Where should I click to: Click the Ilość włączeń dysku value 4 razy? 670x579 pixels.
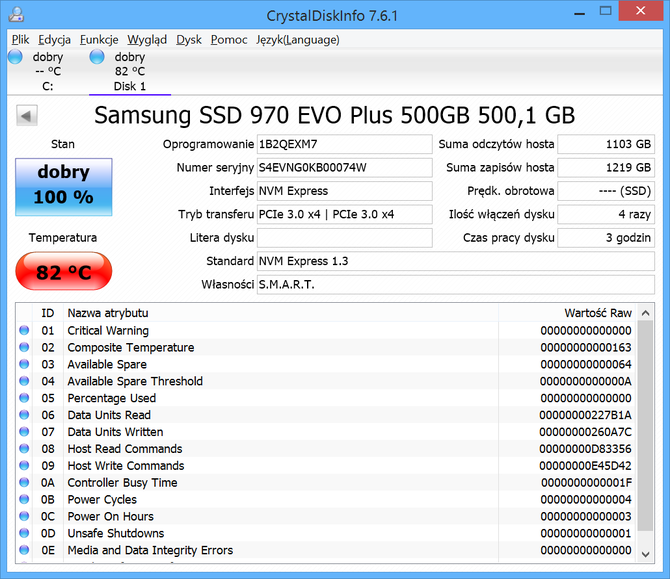(x=606, y=215)
